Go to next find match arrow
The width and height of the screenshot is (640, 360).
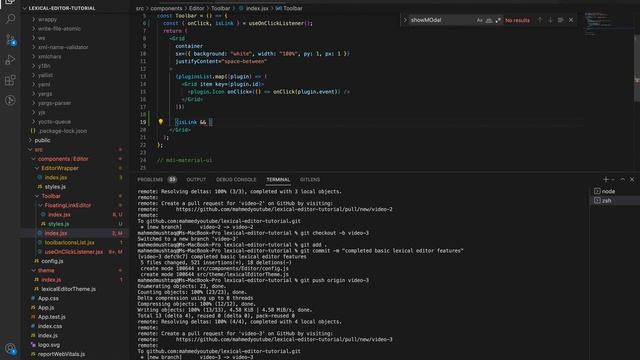(550, 20)
